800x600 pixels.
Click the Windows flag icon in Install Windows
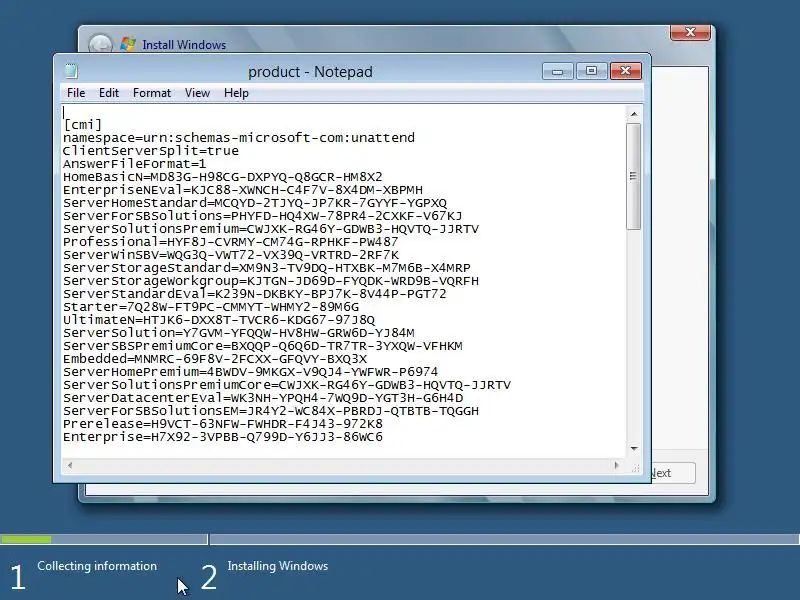click(128, 44)
